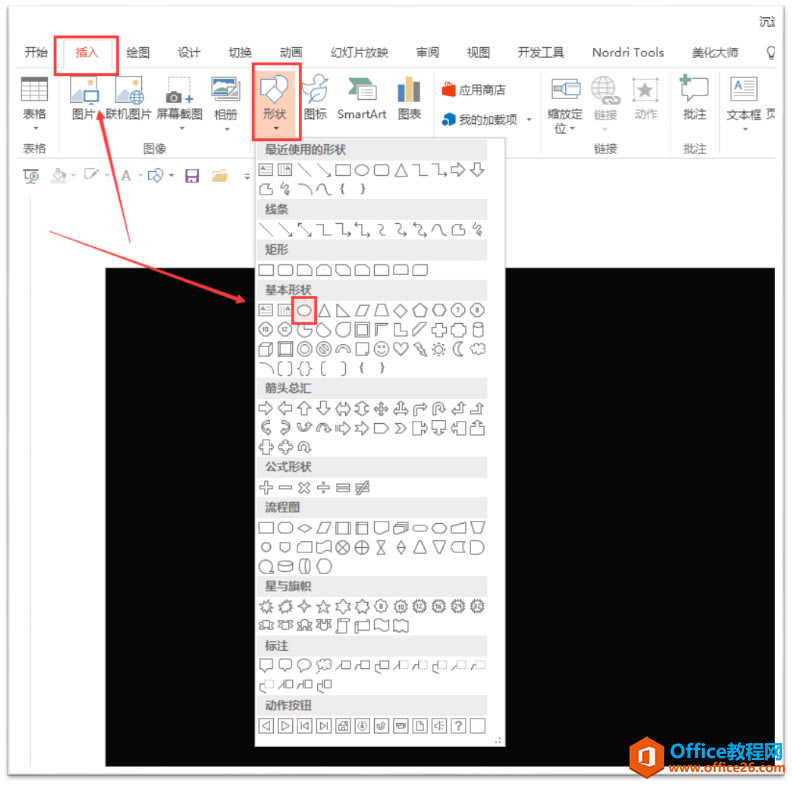Screen dimensions: 792x785
Task: Click the 动作 action button in ribbon
Action: 646,99
